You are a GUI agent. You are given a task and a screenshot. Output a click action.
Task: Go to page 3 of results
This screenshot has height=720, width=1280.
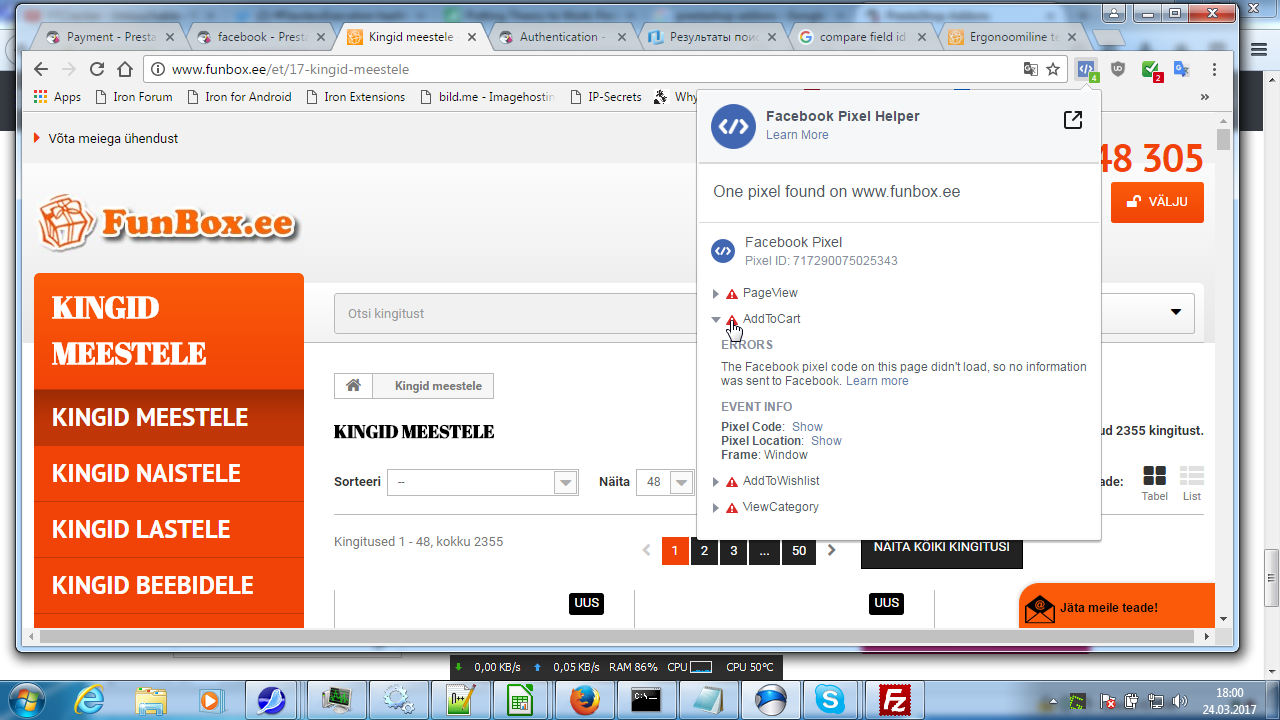pos(733,551)
